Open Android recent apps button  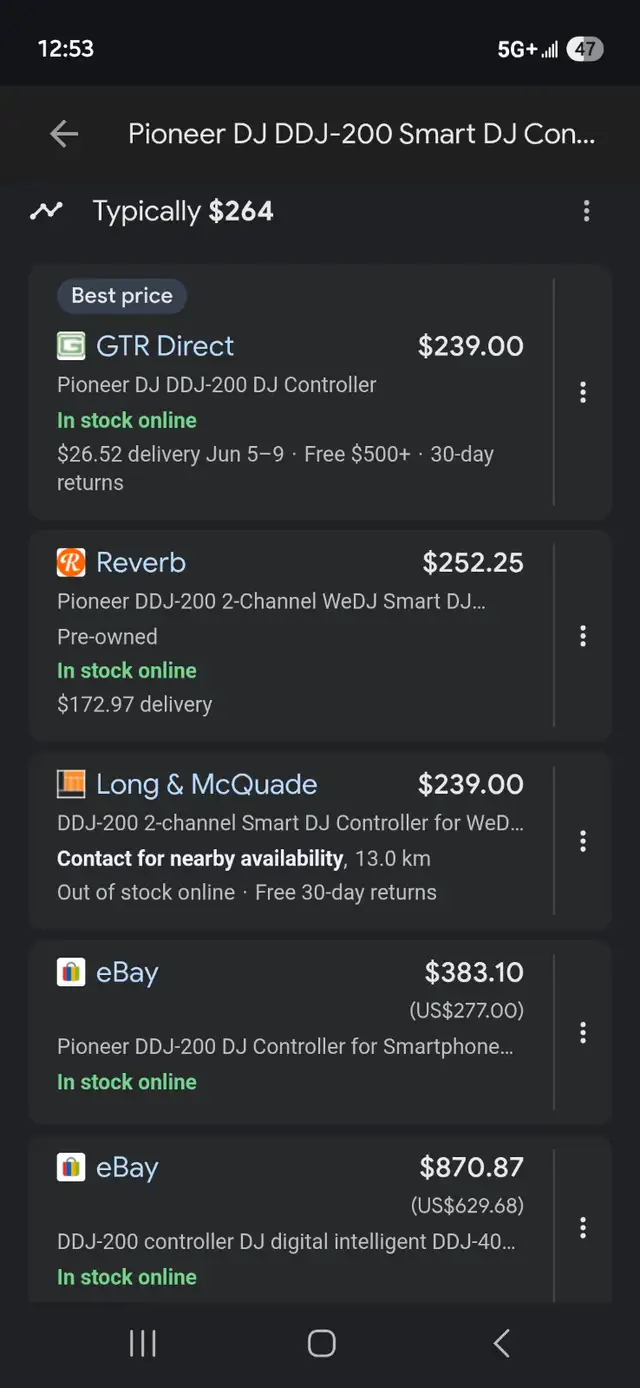tap(143, 1343)
